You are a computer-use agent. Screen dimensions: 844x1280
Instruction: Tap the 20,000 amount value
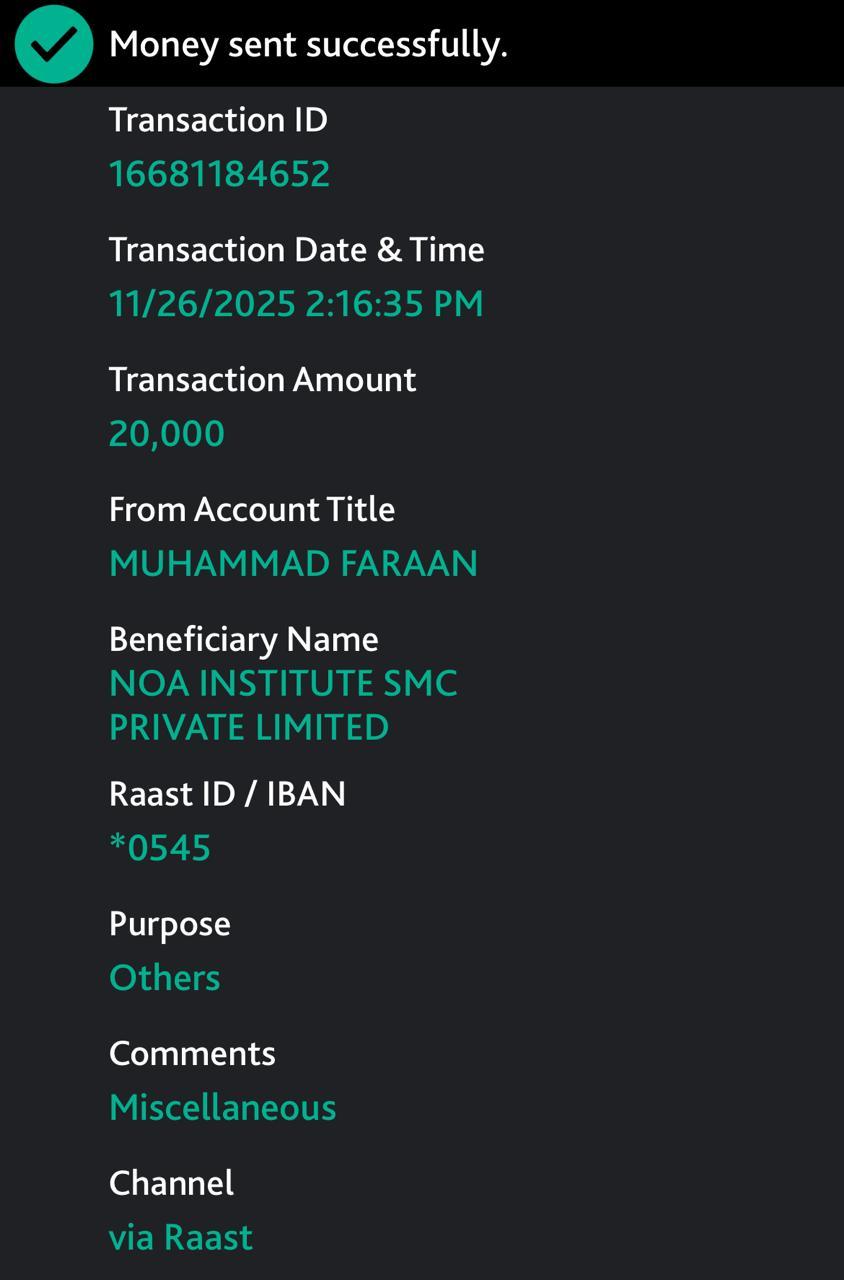coord(167,434)
